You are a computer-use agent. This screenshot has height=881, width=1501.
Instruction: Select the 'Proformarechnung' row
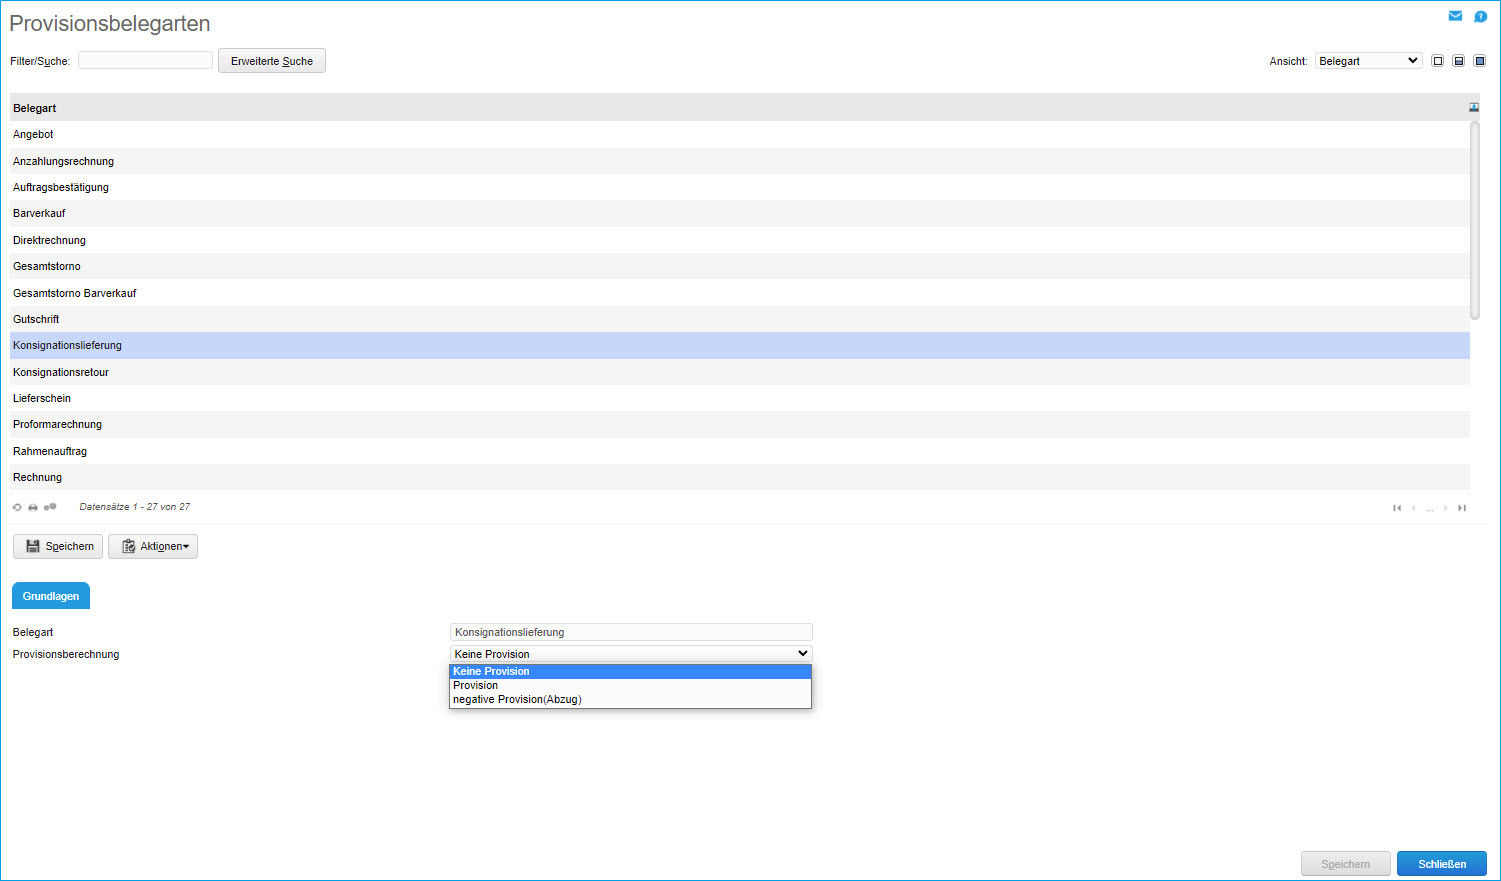(740, 424)
